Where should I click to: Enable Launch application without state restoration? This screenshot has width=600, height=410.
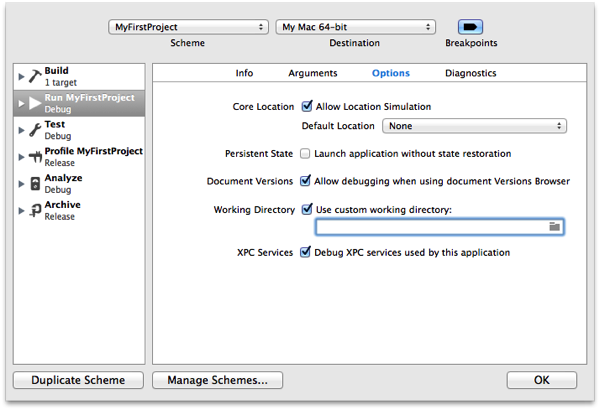coord(305,154)
